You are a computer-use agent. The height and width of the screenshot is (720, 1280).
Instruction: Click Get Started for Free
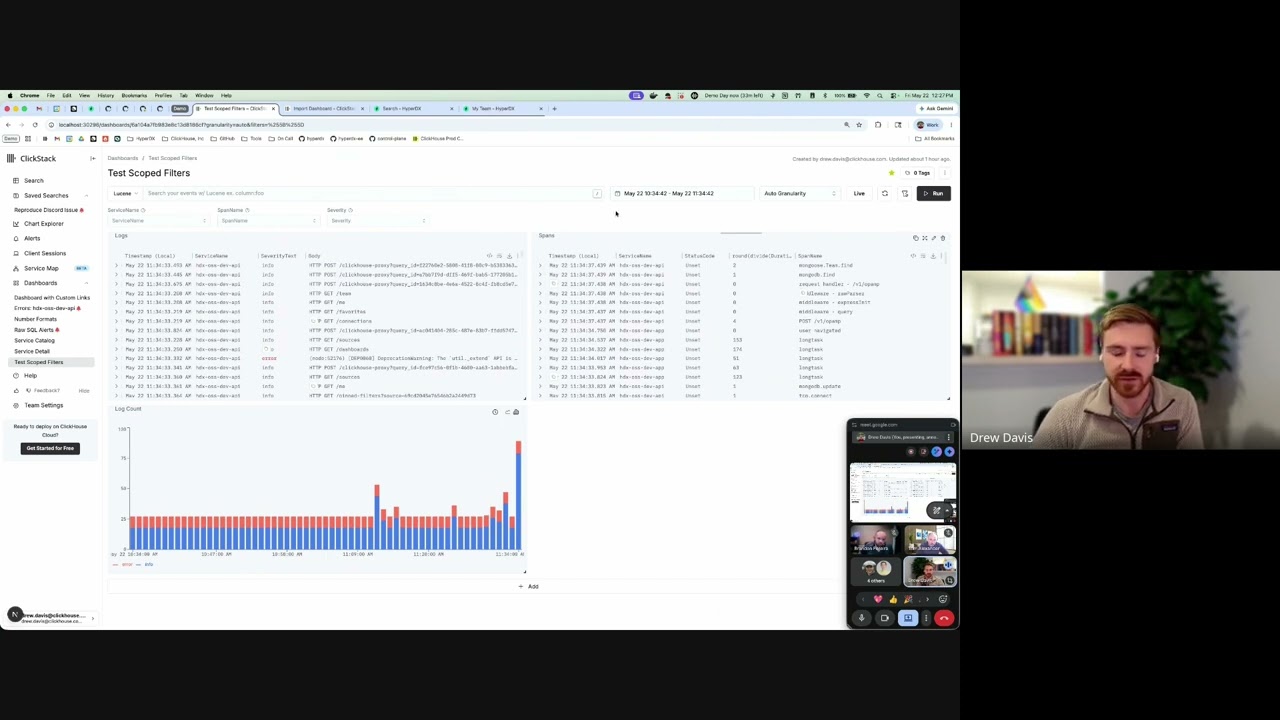[50, 448]
